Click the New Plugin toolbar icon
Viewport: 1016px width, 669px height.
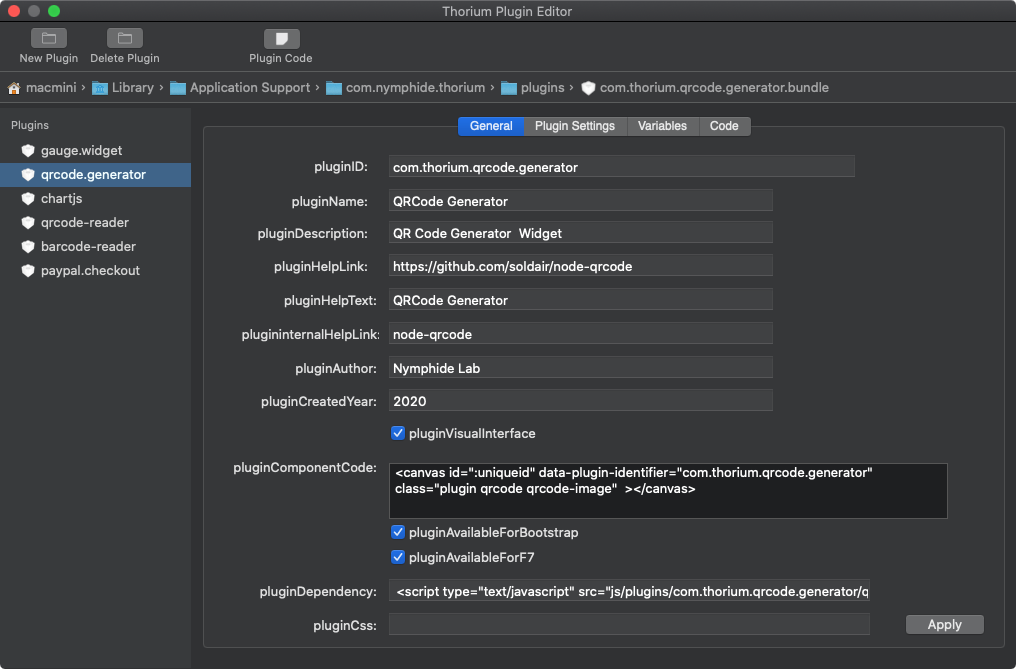(48, 39)
